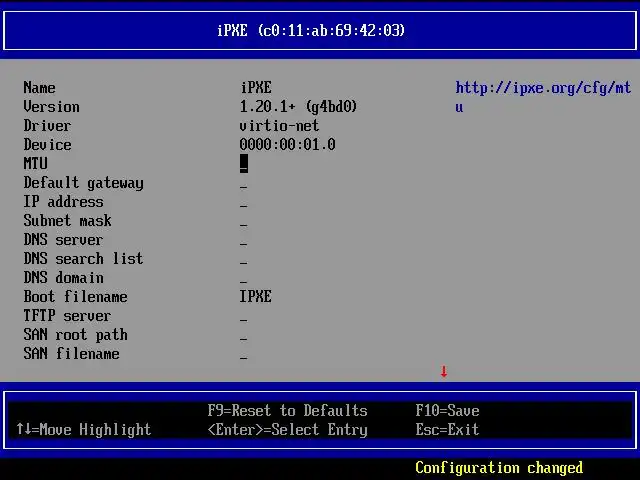Click version value 1.20.1+ (g4bd0)
The width and height of the screenshot is (640, 480).
pyautogui.click(x=298, y=107)
